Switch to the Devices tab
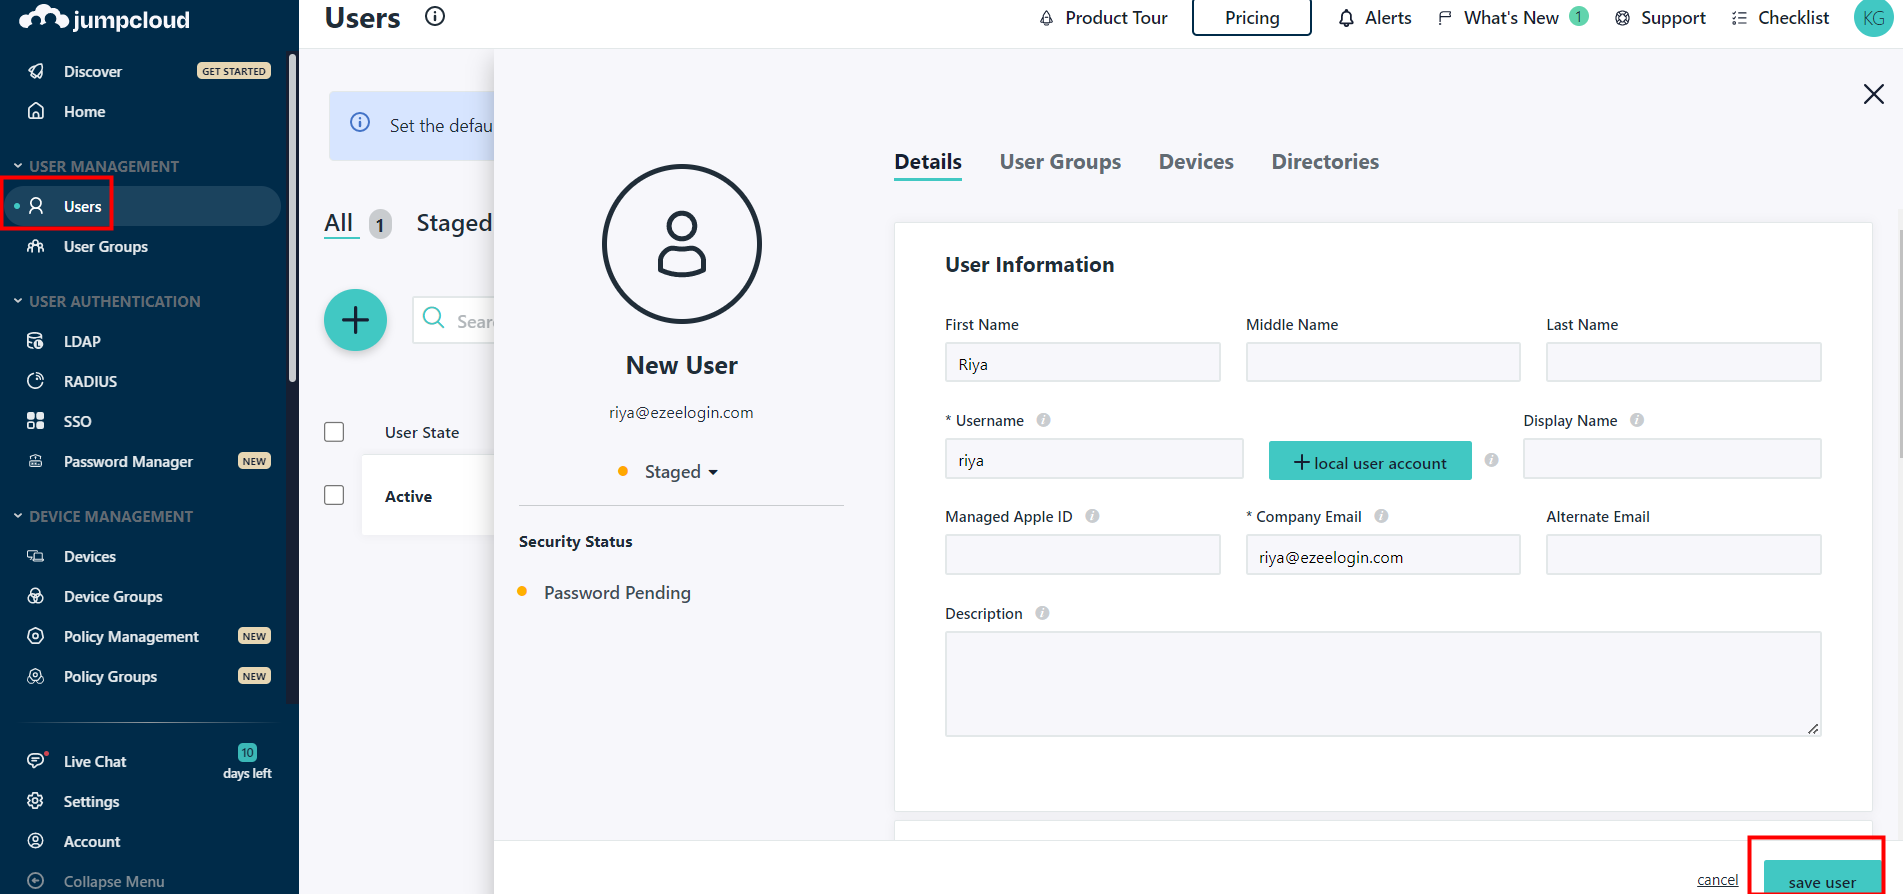Image resolution: width=1903 pixels, height=894 pixels. [1196, 162]
